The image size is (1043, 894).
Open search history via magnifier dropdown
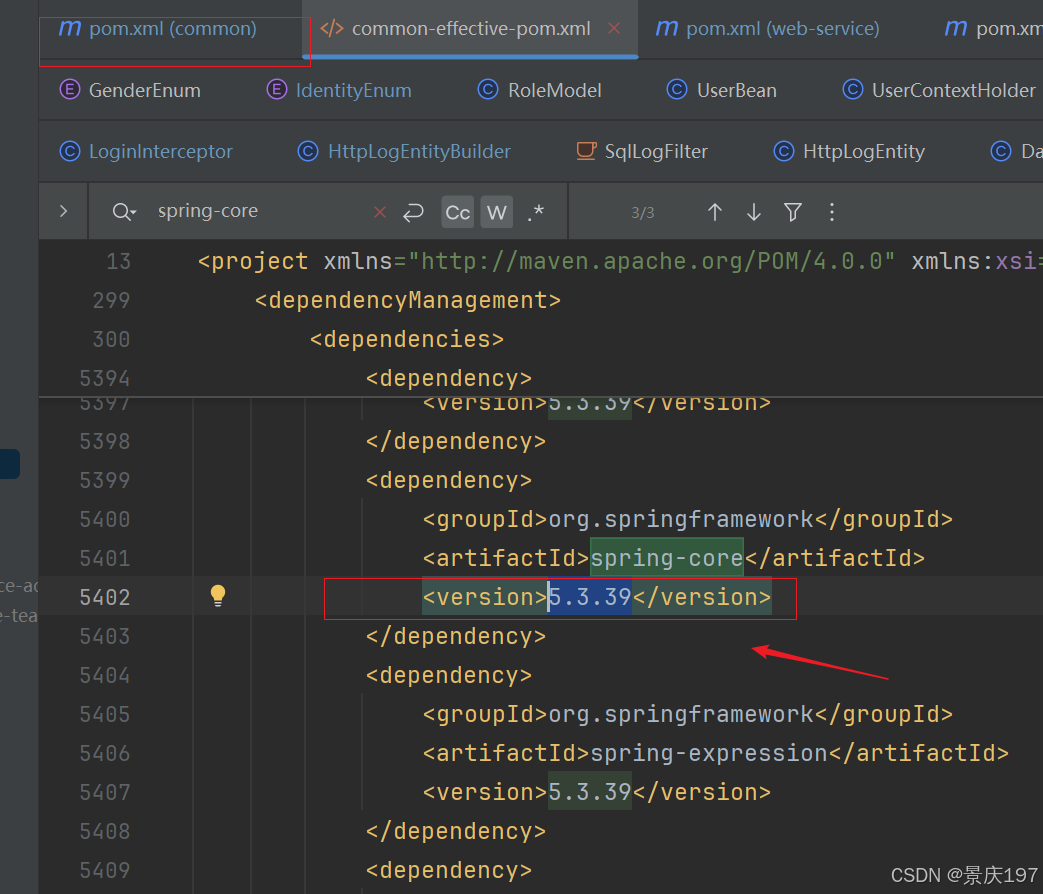(x=122, y=212)
